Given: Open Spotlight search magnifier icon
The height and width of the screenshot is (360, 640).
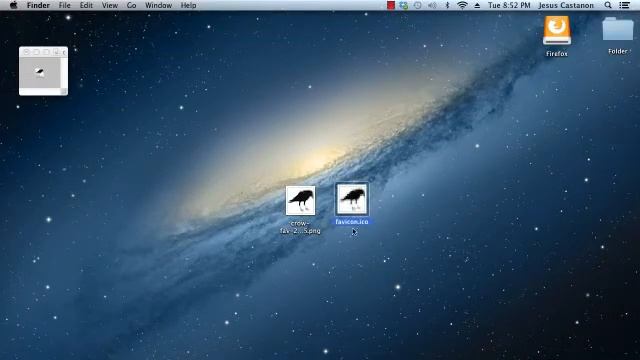Looking at the screenshot, I should click(x=608, y=5).
